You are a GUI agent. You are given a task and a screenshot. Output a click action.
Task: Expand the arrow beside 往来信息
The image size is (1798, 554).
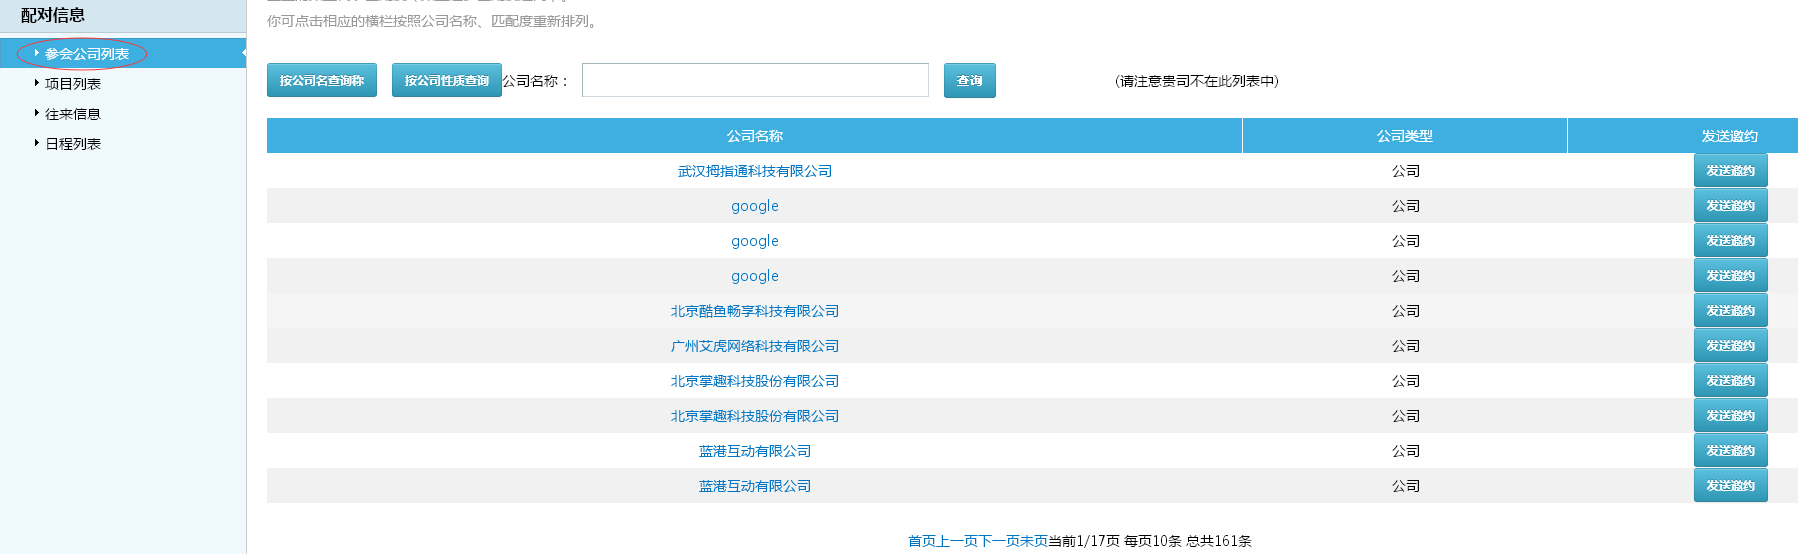37,113
